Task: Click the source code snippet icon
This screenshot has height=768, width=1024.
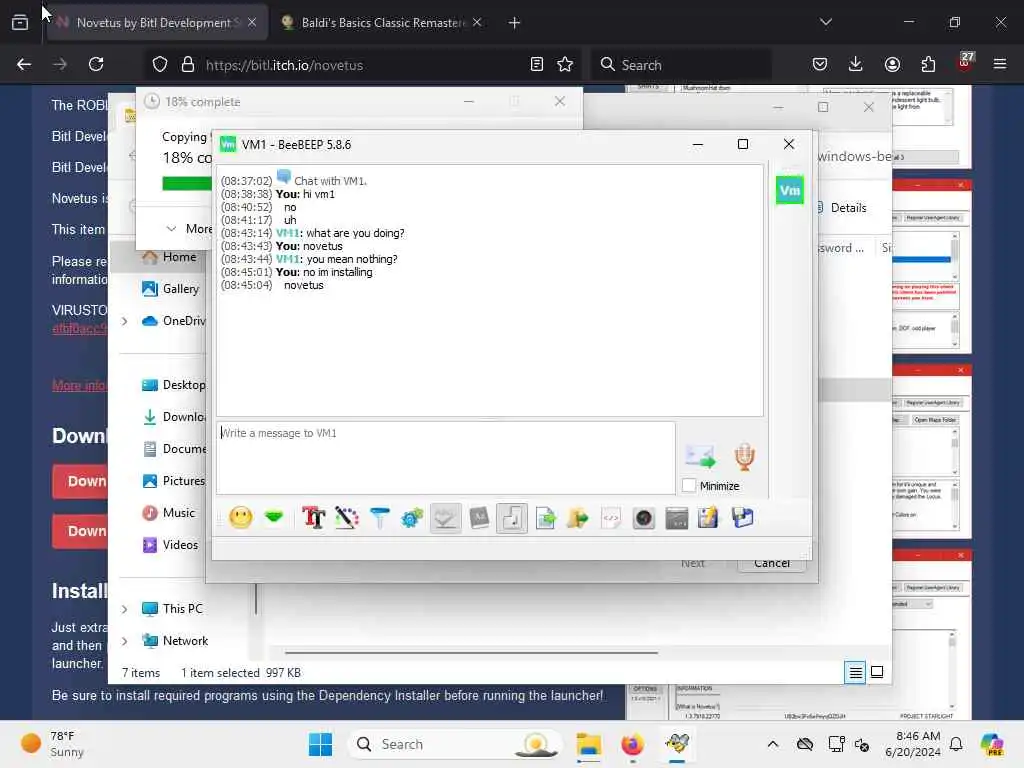Action: click(611, 518)
